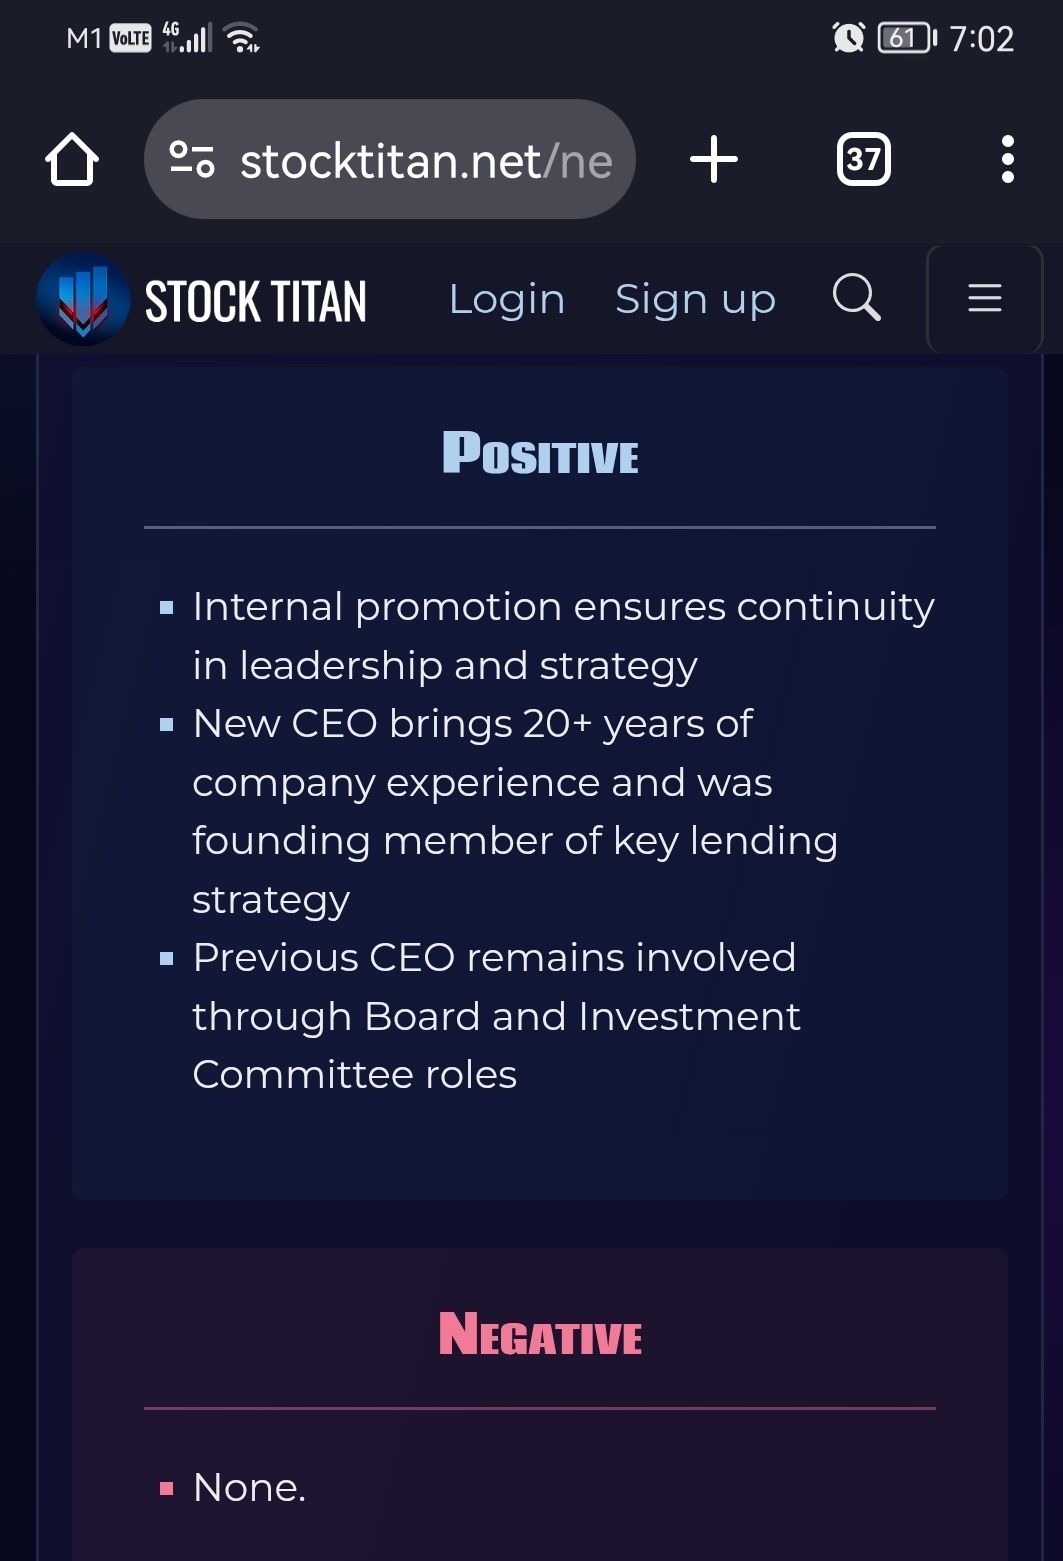Expand the hamburger navigation menu

985,298
